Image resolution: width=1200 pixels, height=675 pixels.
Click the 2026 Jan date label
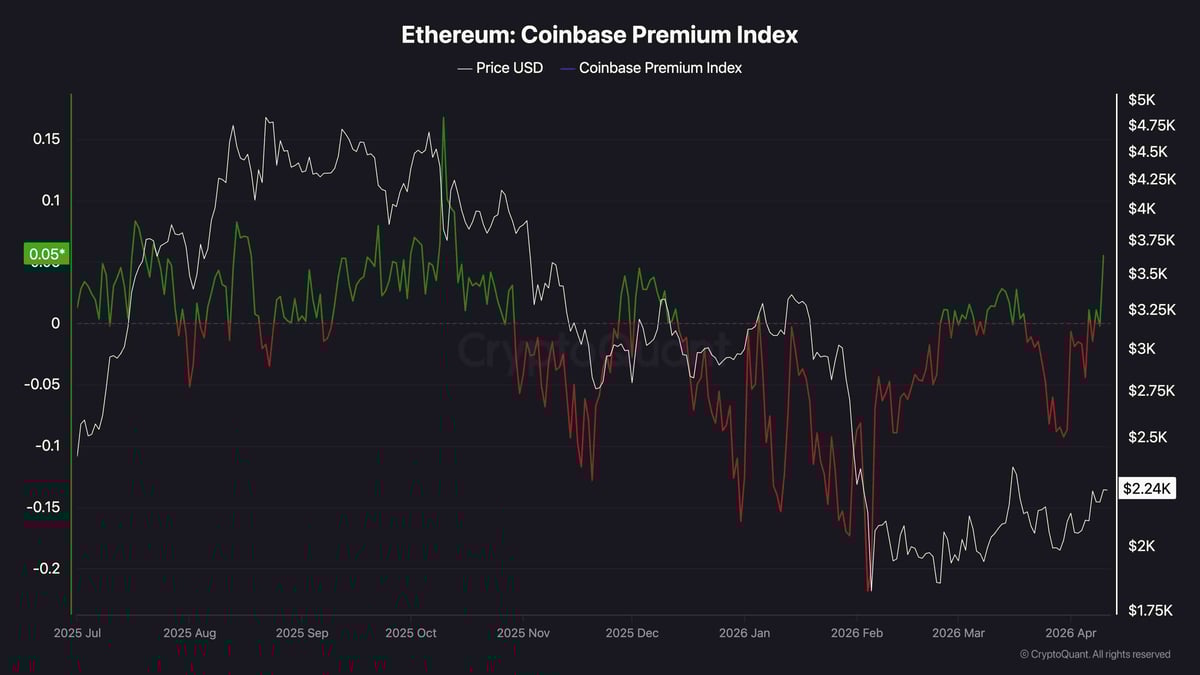point(745,633)
